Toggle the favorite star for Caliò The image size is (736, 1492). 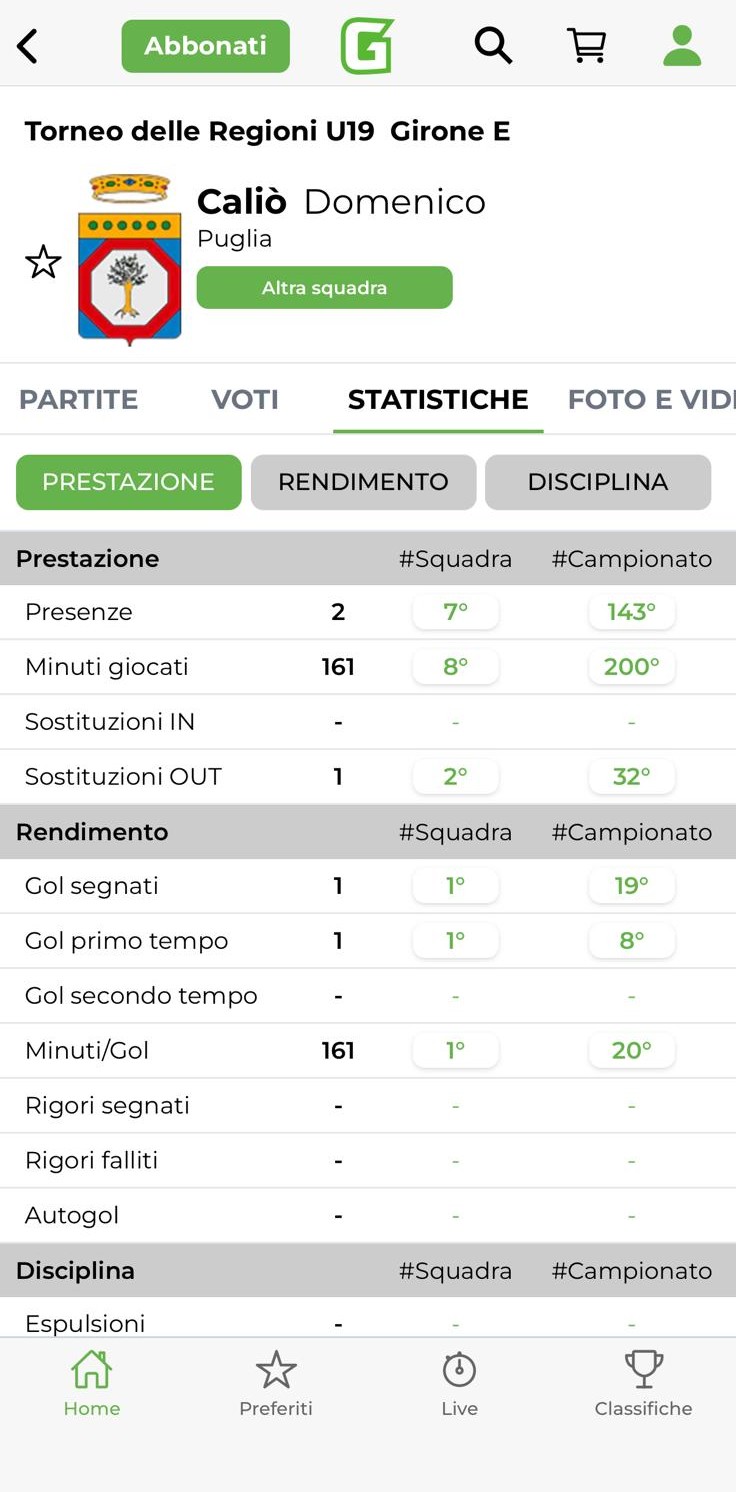click(x=43, y=263)
